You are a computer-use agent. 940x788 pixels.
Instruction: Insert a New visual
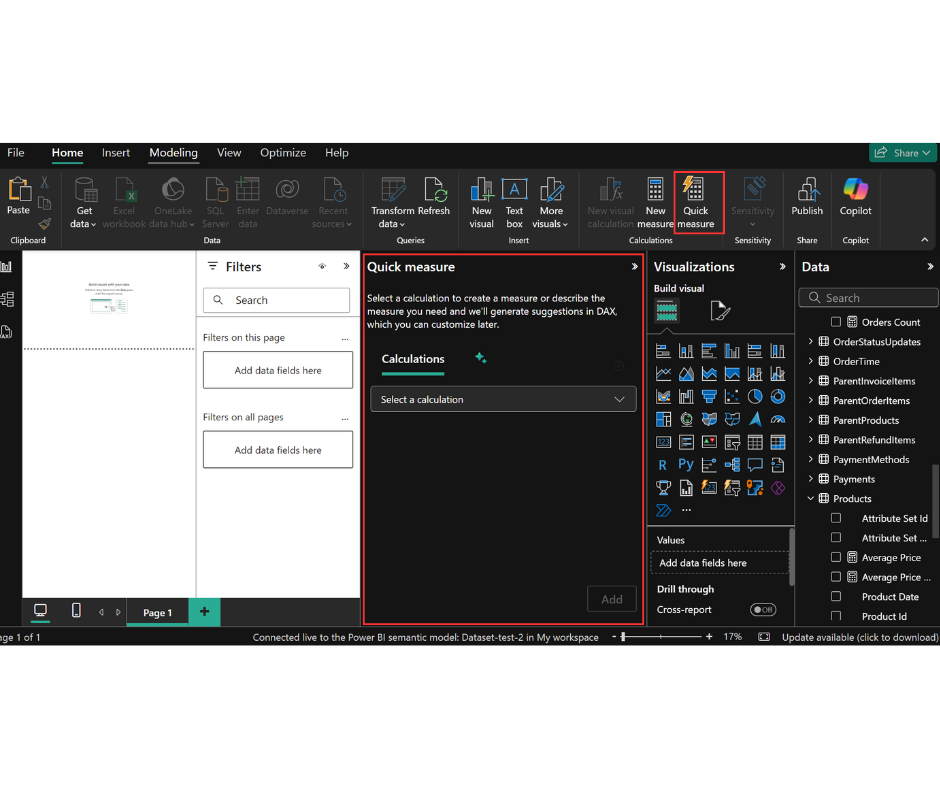481,203
